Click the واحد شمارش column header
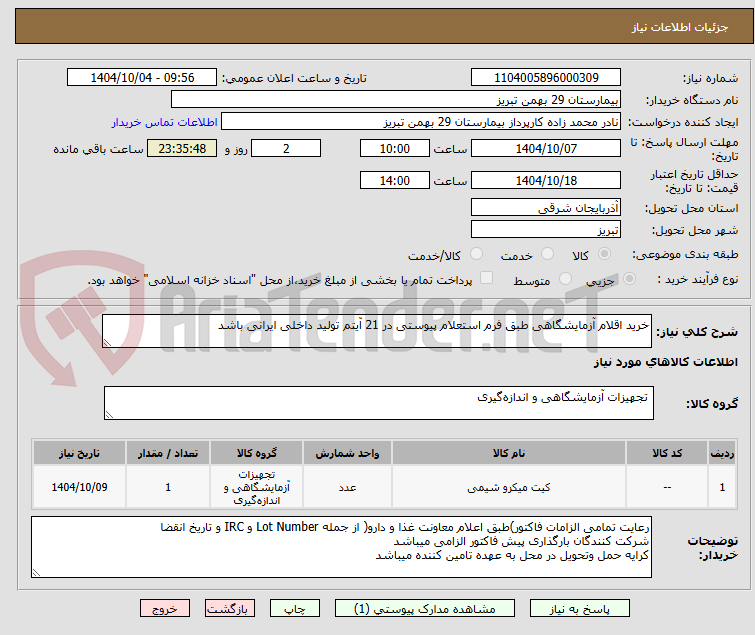The width and height of the screenshot is (755, 635). [347, 453]
